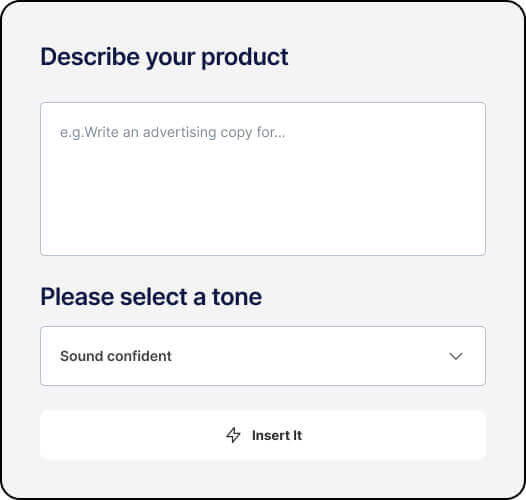Click the word 'tone' in the second heading
The height and width of the screenshot is (500, 526).
[237, 297]
